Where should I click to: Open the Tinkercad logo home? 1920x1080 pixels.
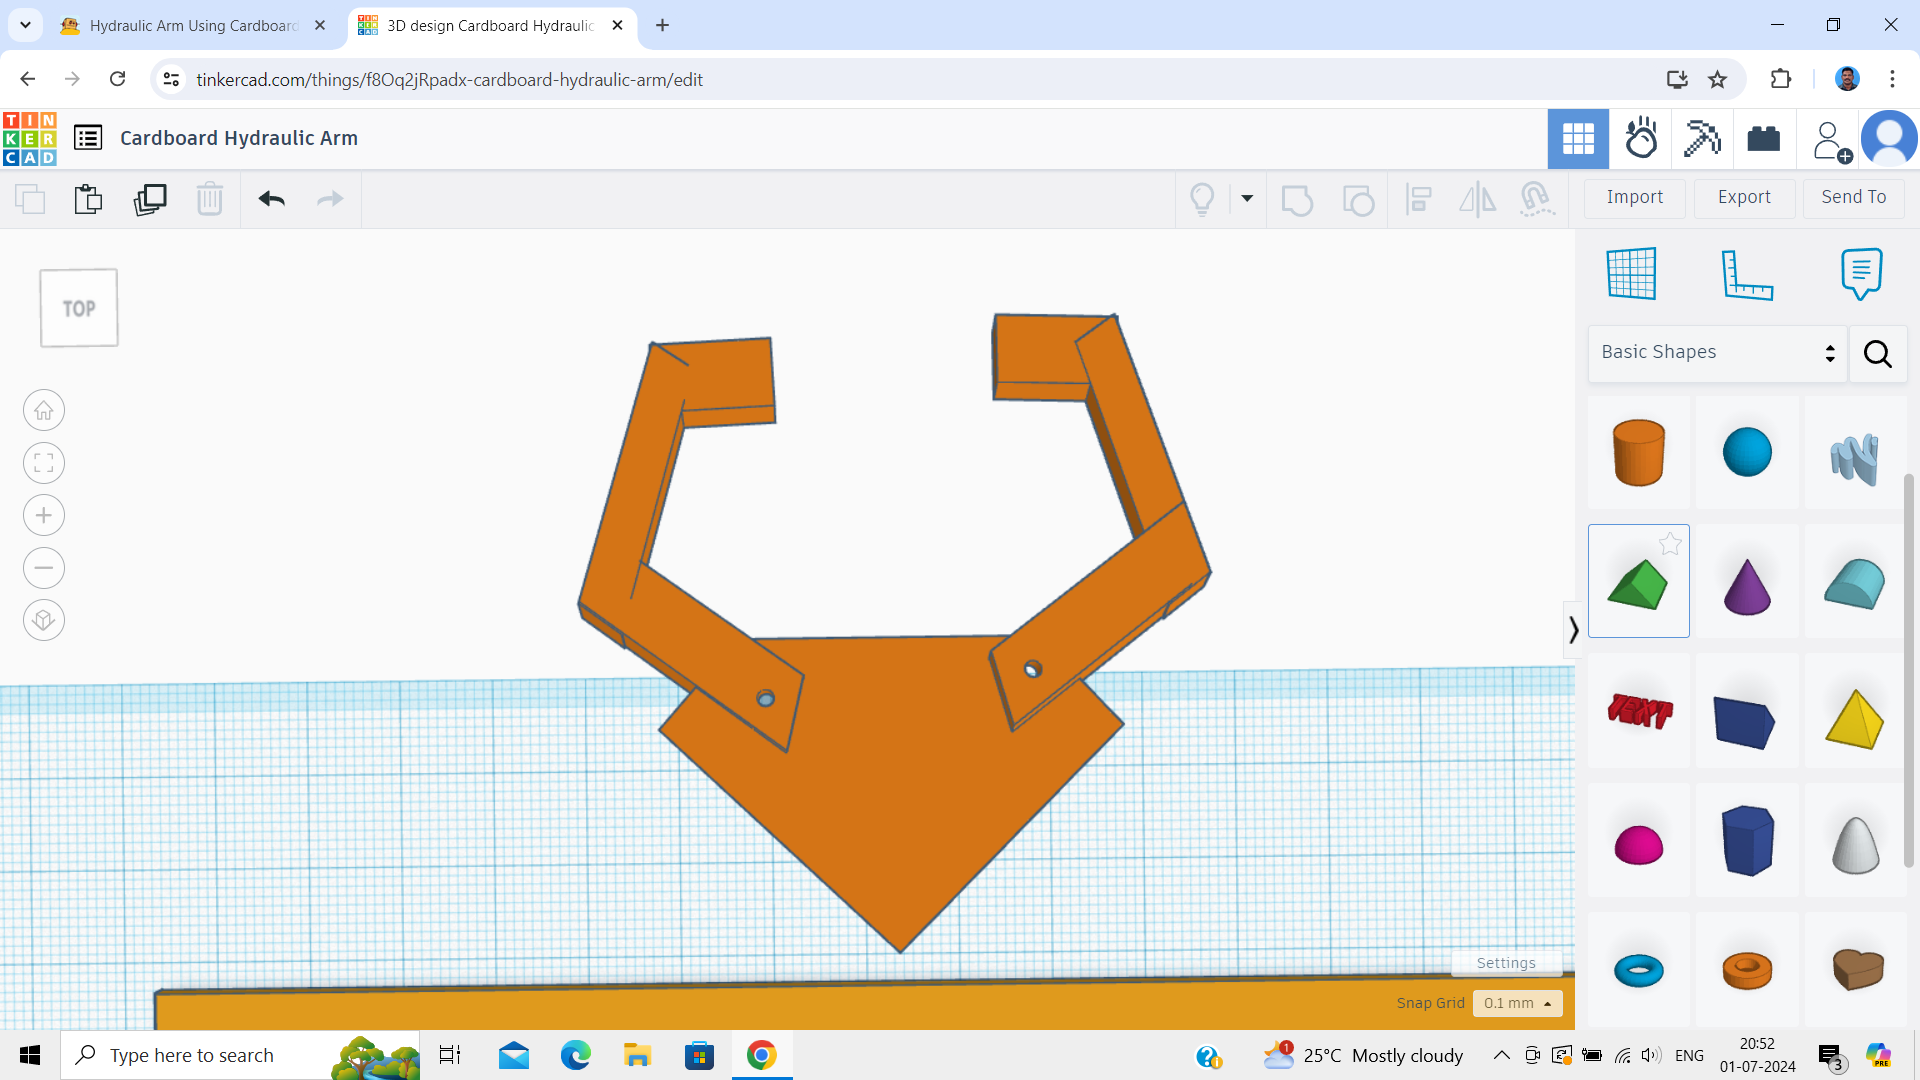pos(30,139)
